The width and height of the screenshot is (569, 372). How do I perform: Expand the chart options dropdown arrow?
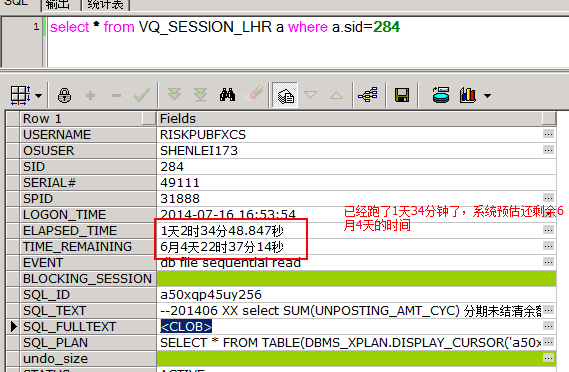point(487,96)
